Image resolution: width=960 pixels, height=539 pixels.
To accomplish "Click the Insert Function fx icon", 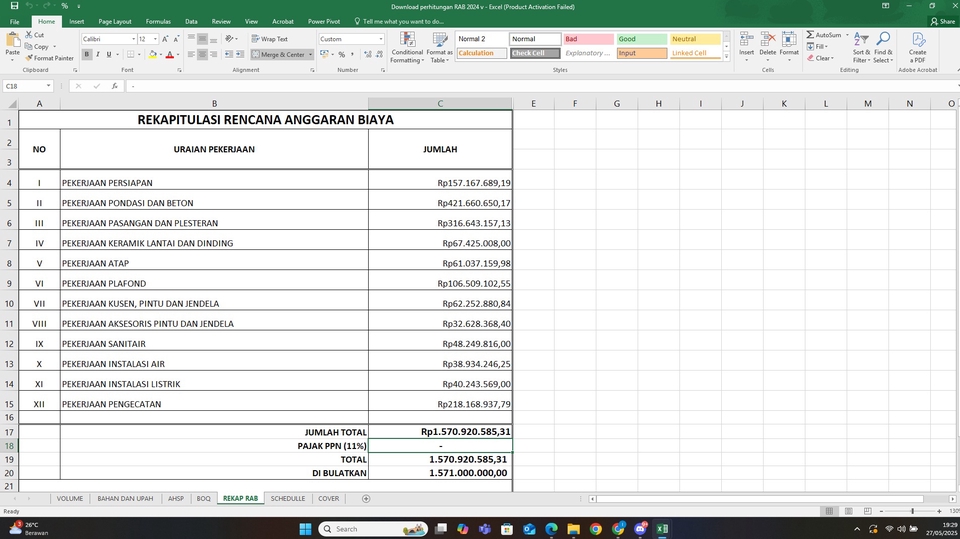I will pos(114,86).
